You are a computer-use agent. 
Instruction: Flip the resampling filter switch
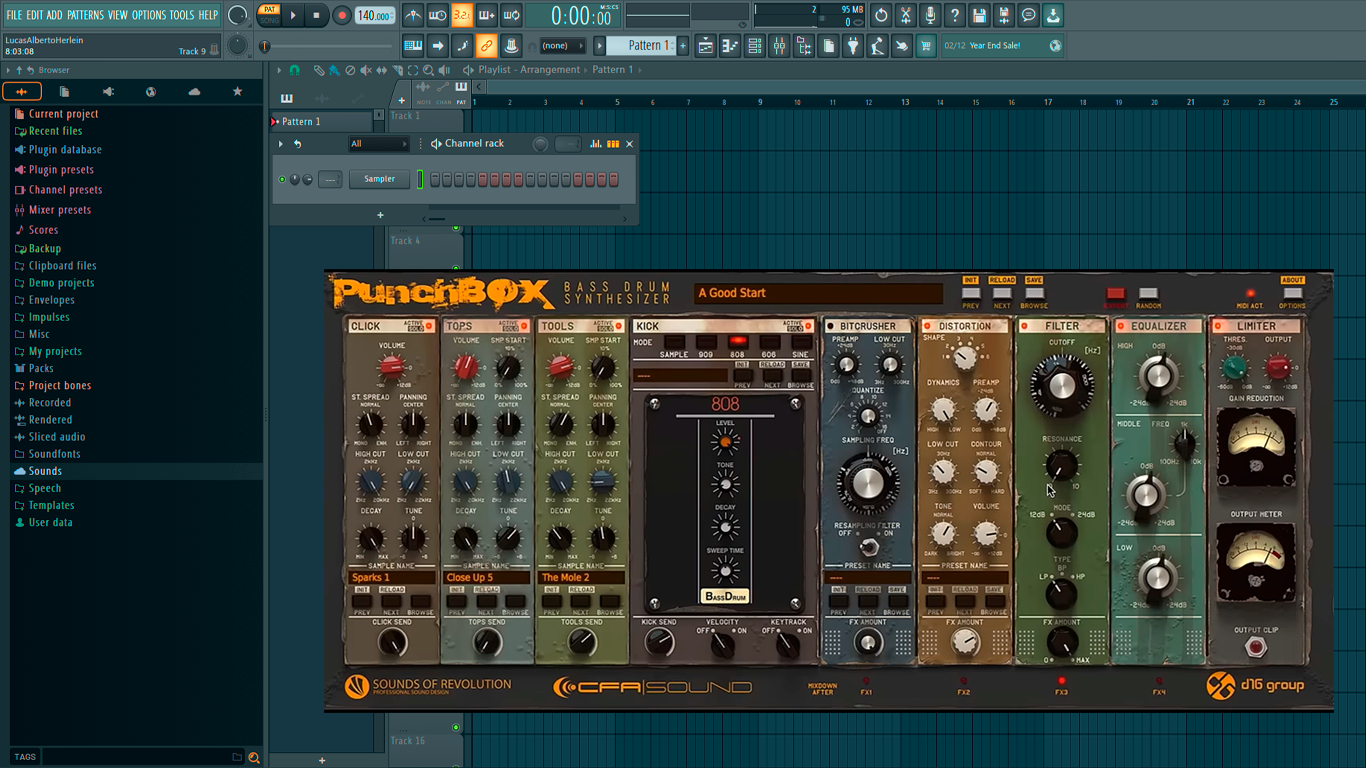click(x=868, y=546)
